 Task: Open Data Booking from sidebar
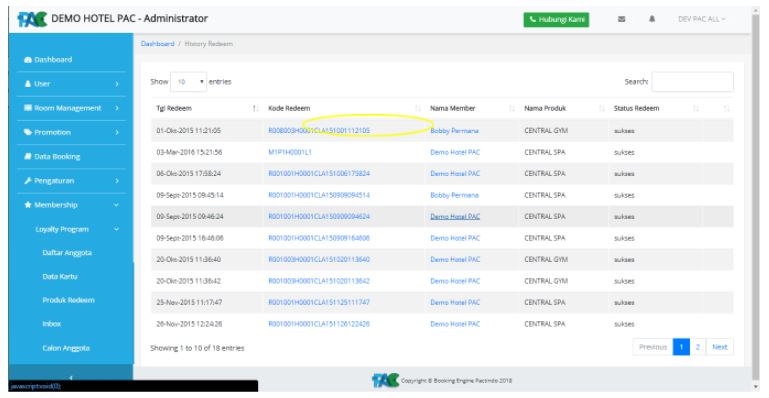[x=71, y=156]
